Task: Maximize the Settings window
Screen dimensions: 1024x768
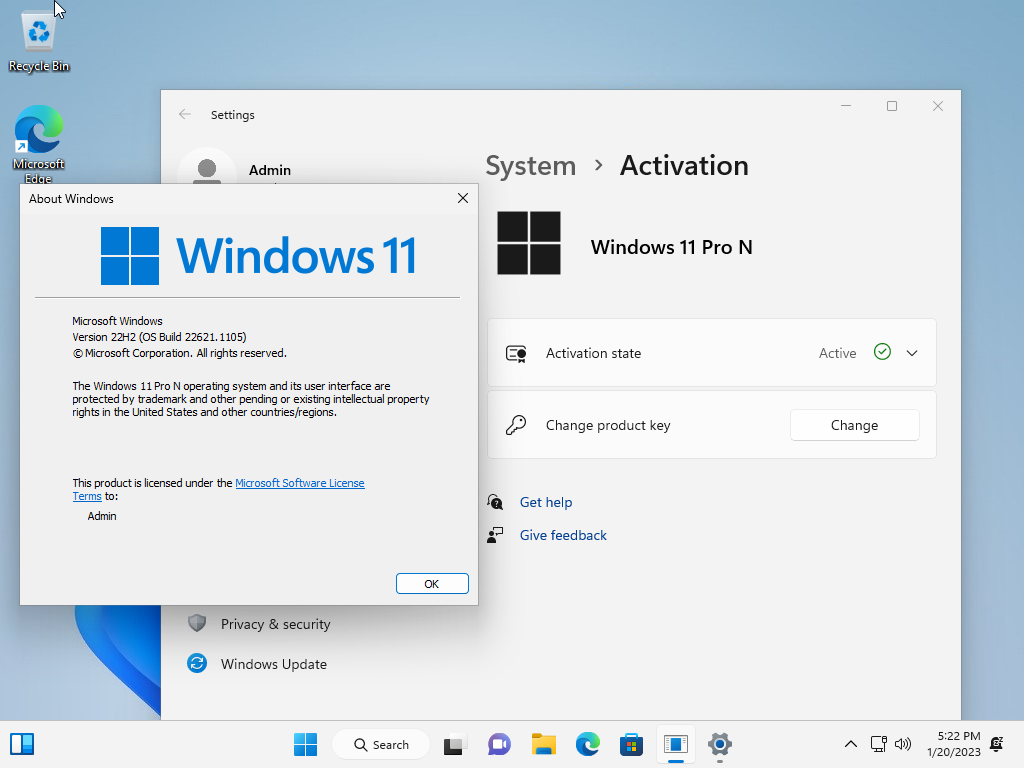Action: tap(892, 106)
